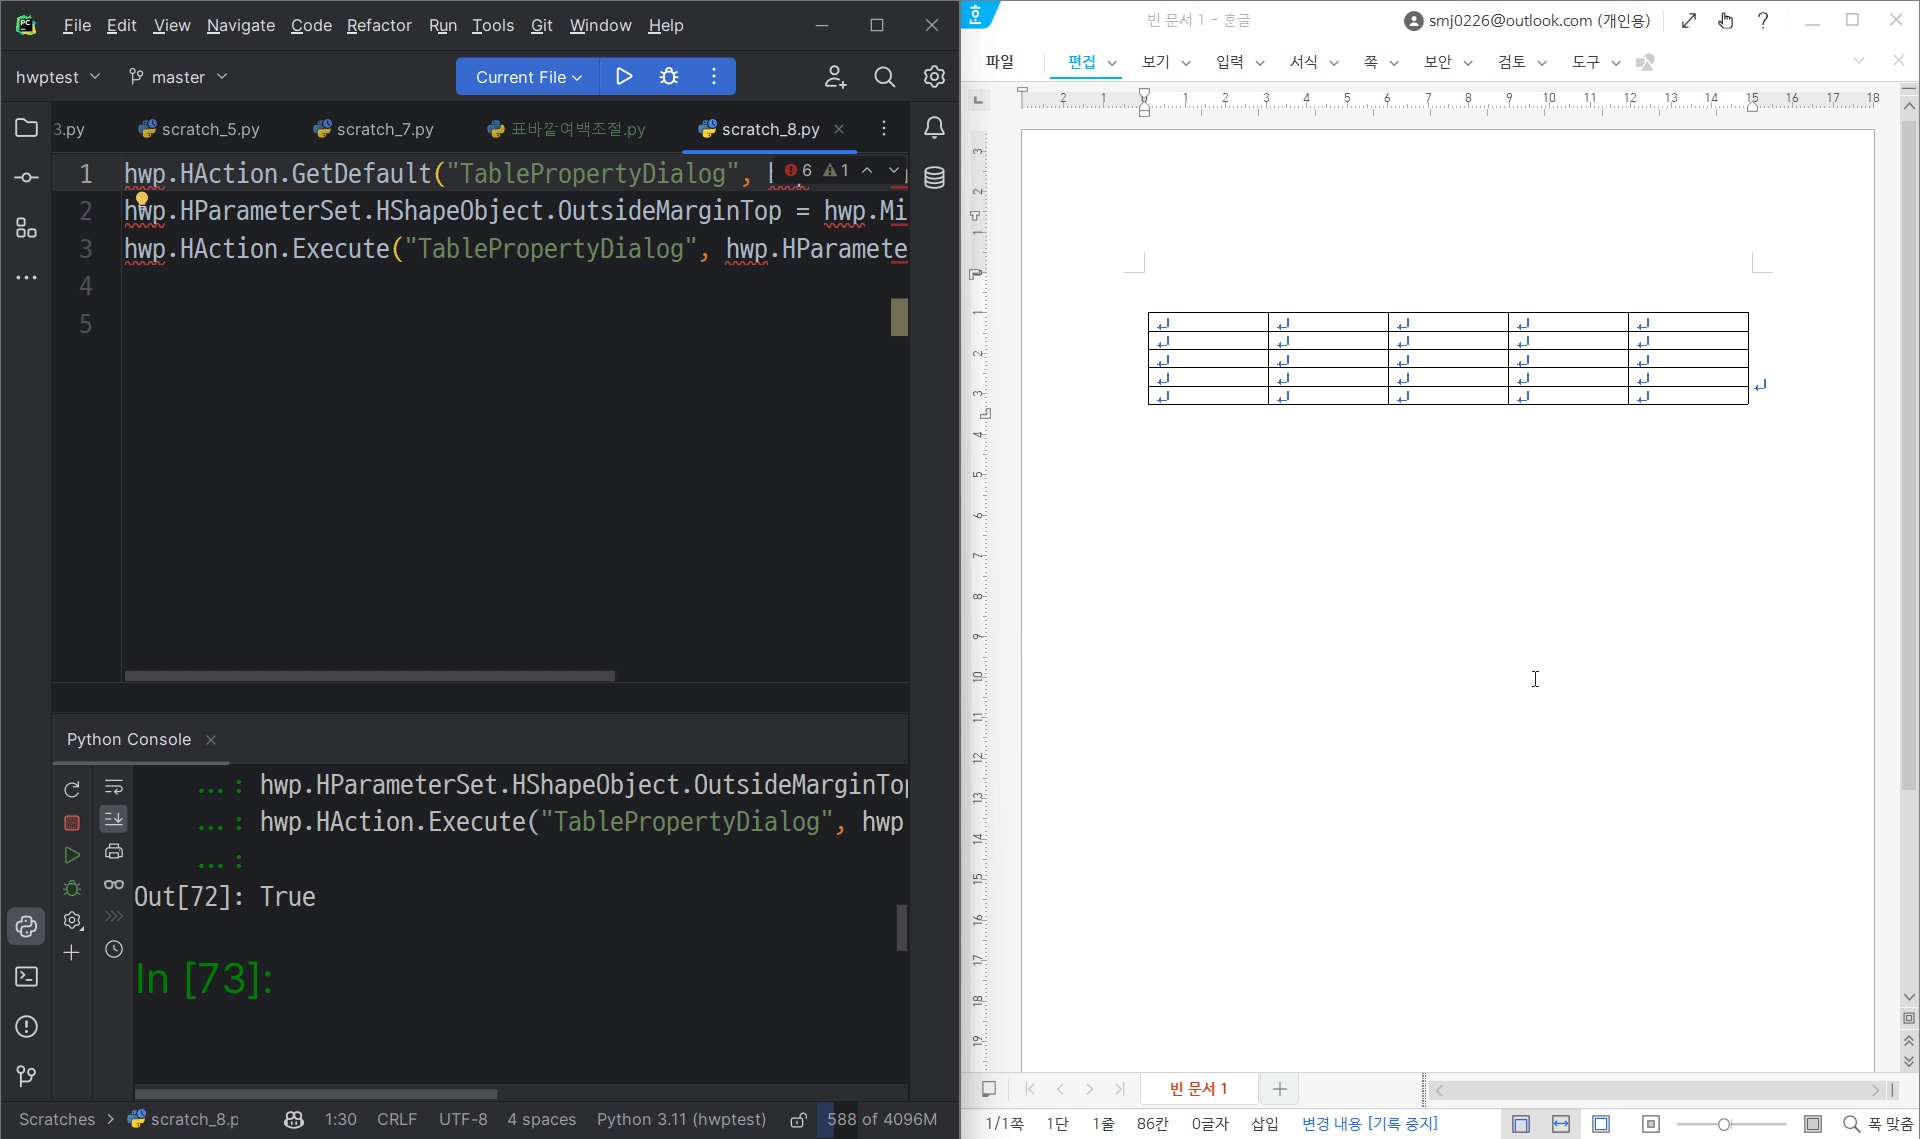Toggle 삽입 insert mode in status bar
Viewport: 1920px width, 1139px height.
[x=1264, y=1123]
